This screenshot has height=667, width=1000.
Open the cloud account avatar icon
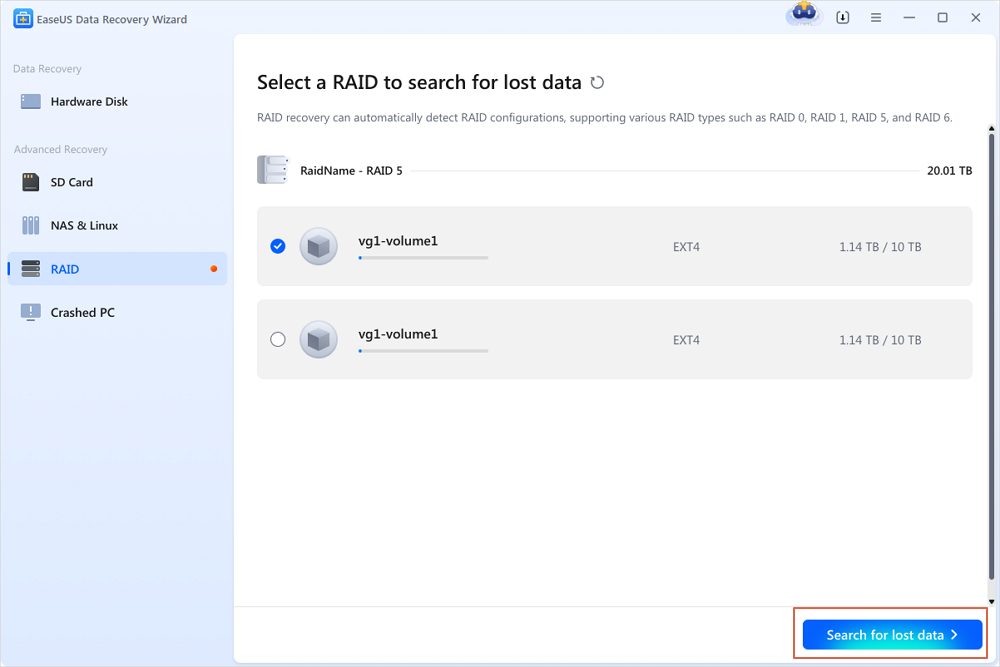pos(804,15)
